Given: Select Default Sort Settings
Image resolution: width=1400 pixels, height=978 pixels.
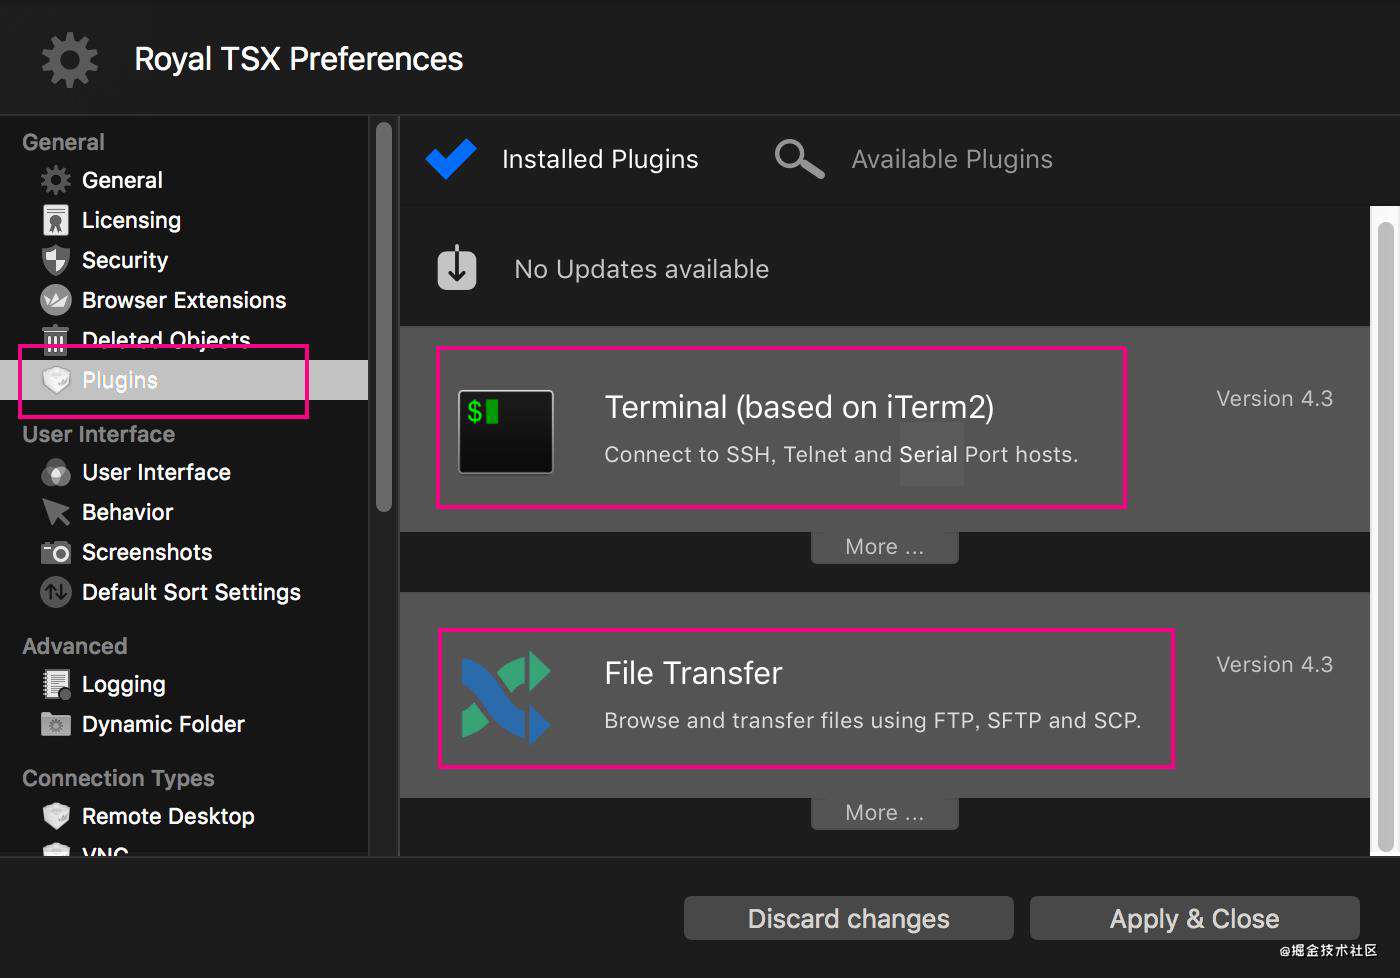Looking at the screenshot, I should 191,592.
